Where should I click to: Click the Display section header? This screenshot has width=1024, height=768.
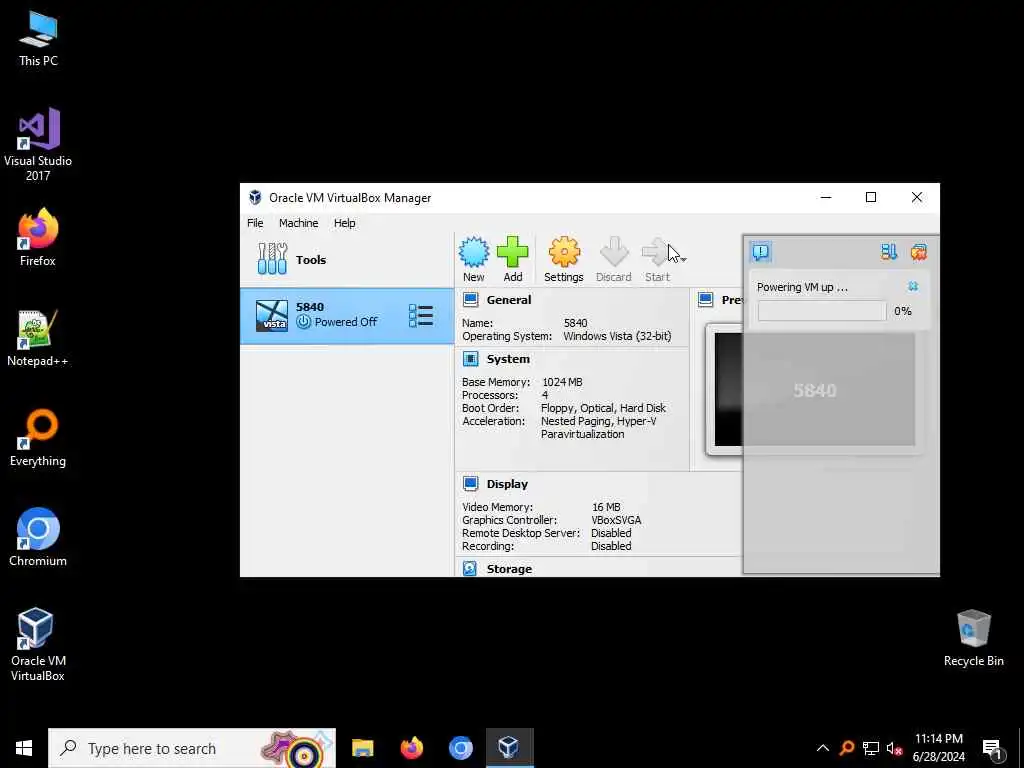coord(507,484)
